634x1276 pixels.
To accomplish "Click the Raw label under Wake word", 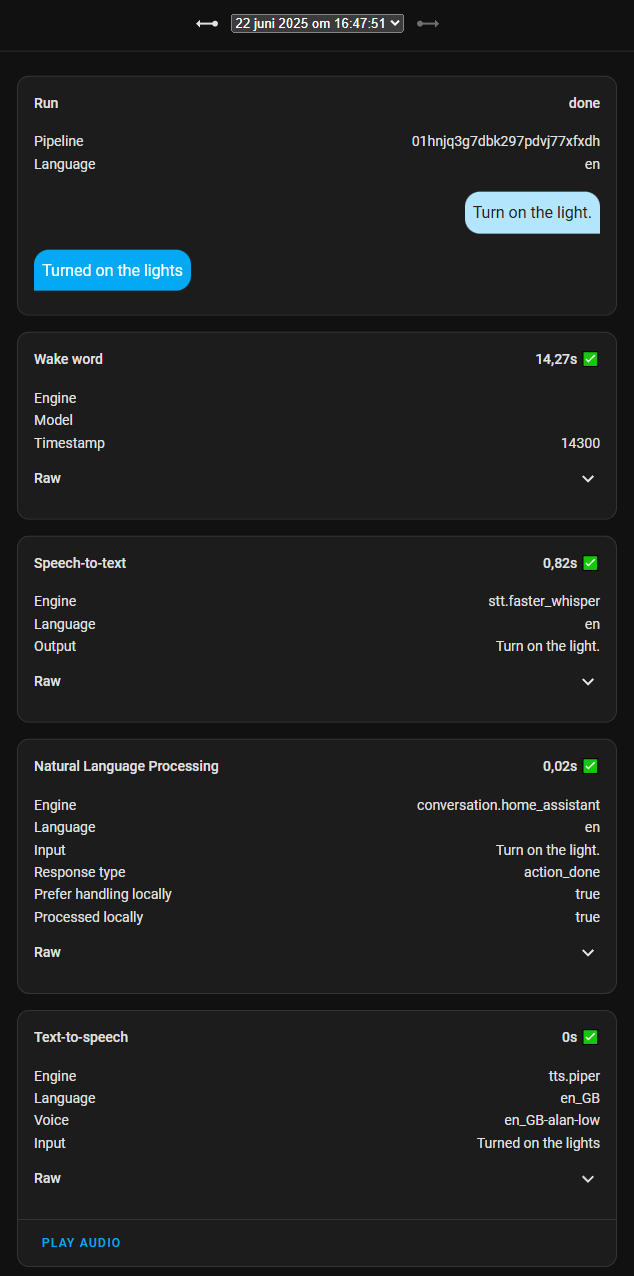I will (47, 478).
